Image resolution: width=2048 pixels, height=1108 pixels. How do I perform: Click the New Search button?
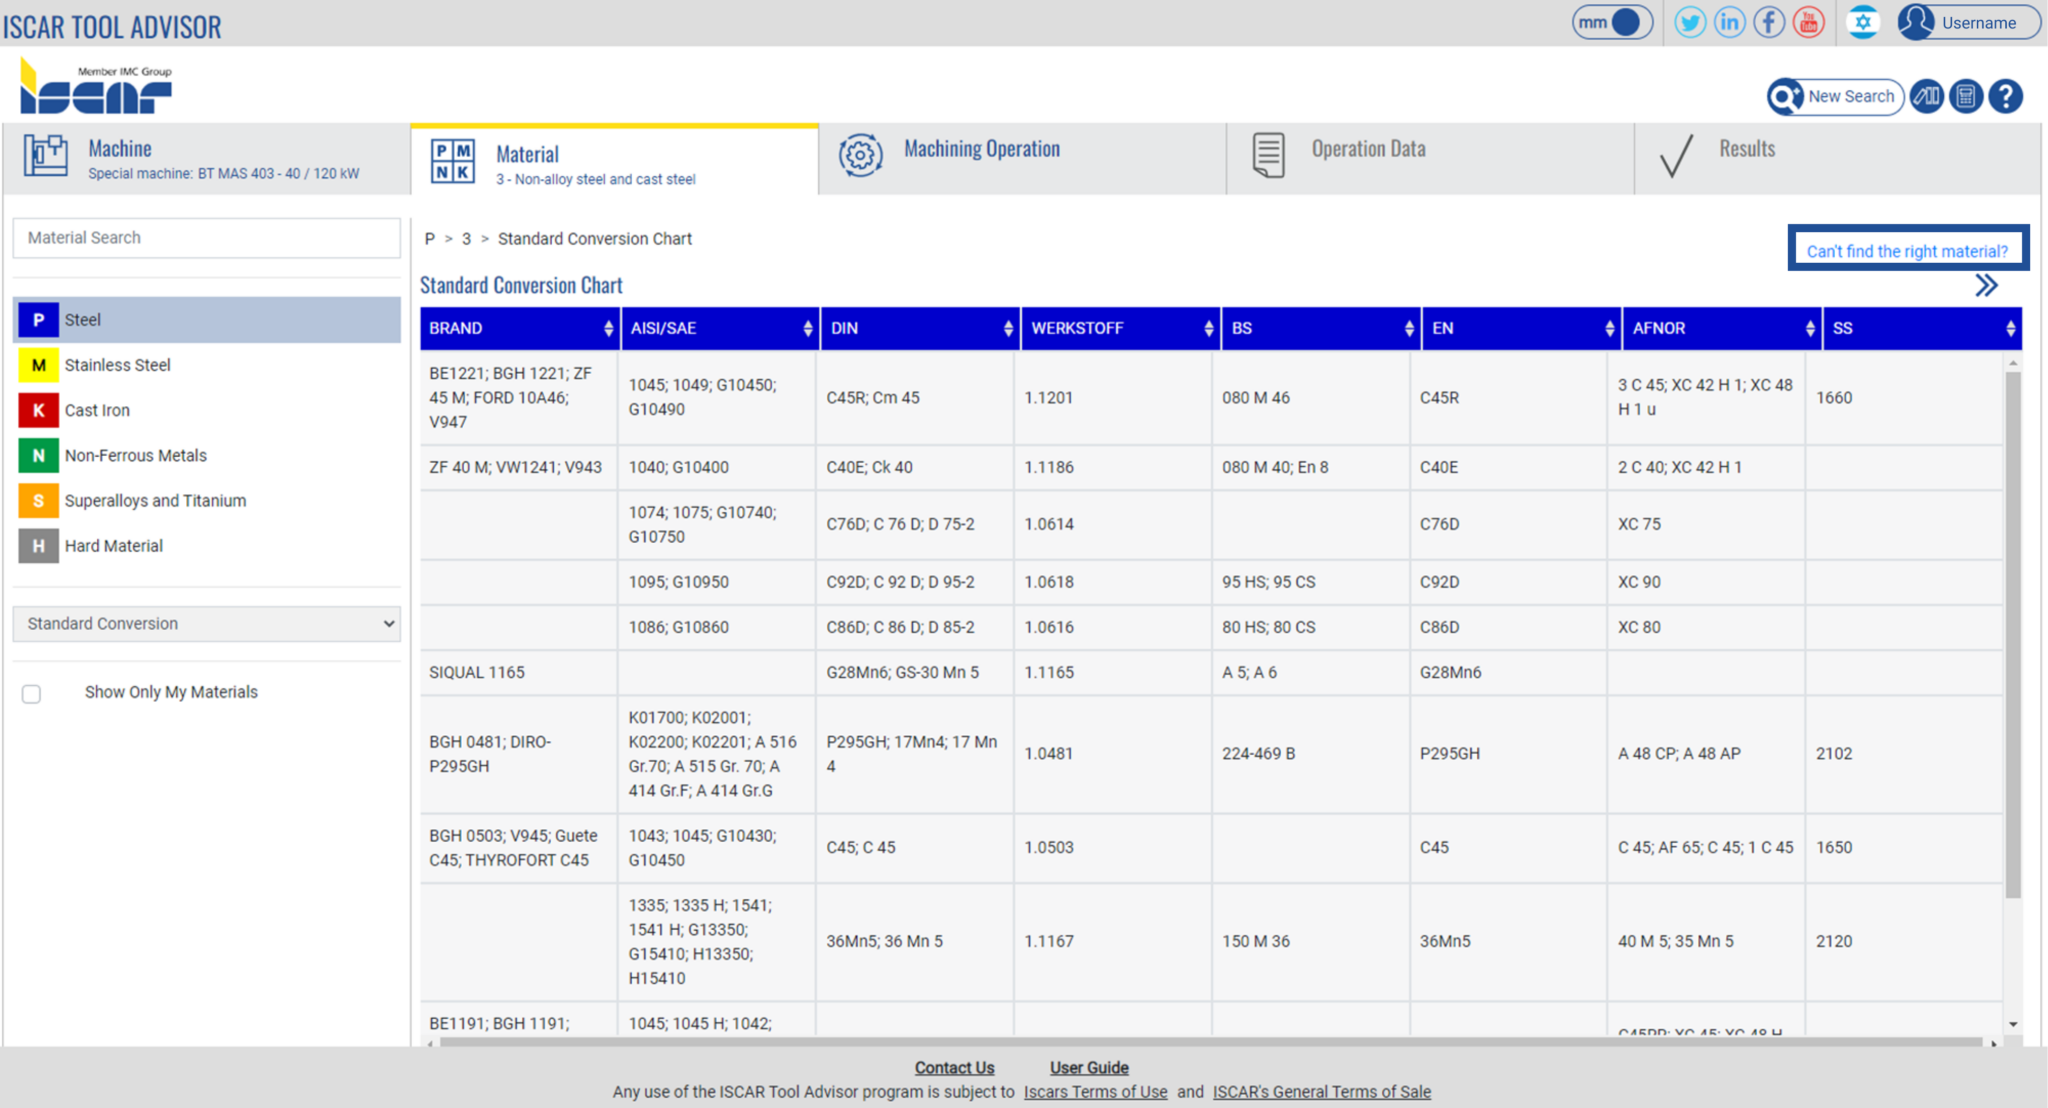(1835, 97)
